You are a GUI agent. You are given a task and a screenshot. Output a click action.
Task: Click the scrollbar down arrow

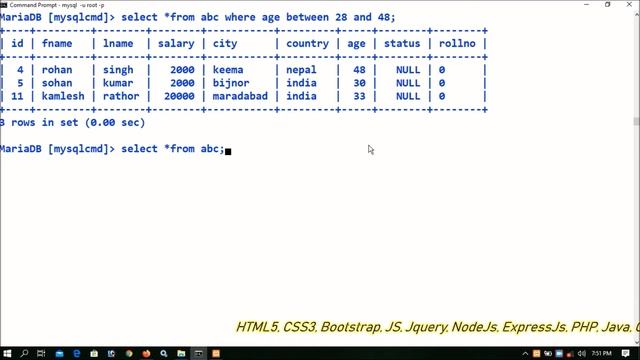(636, 342)
